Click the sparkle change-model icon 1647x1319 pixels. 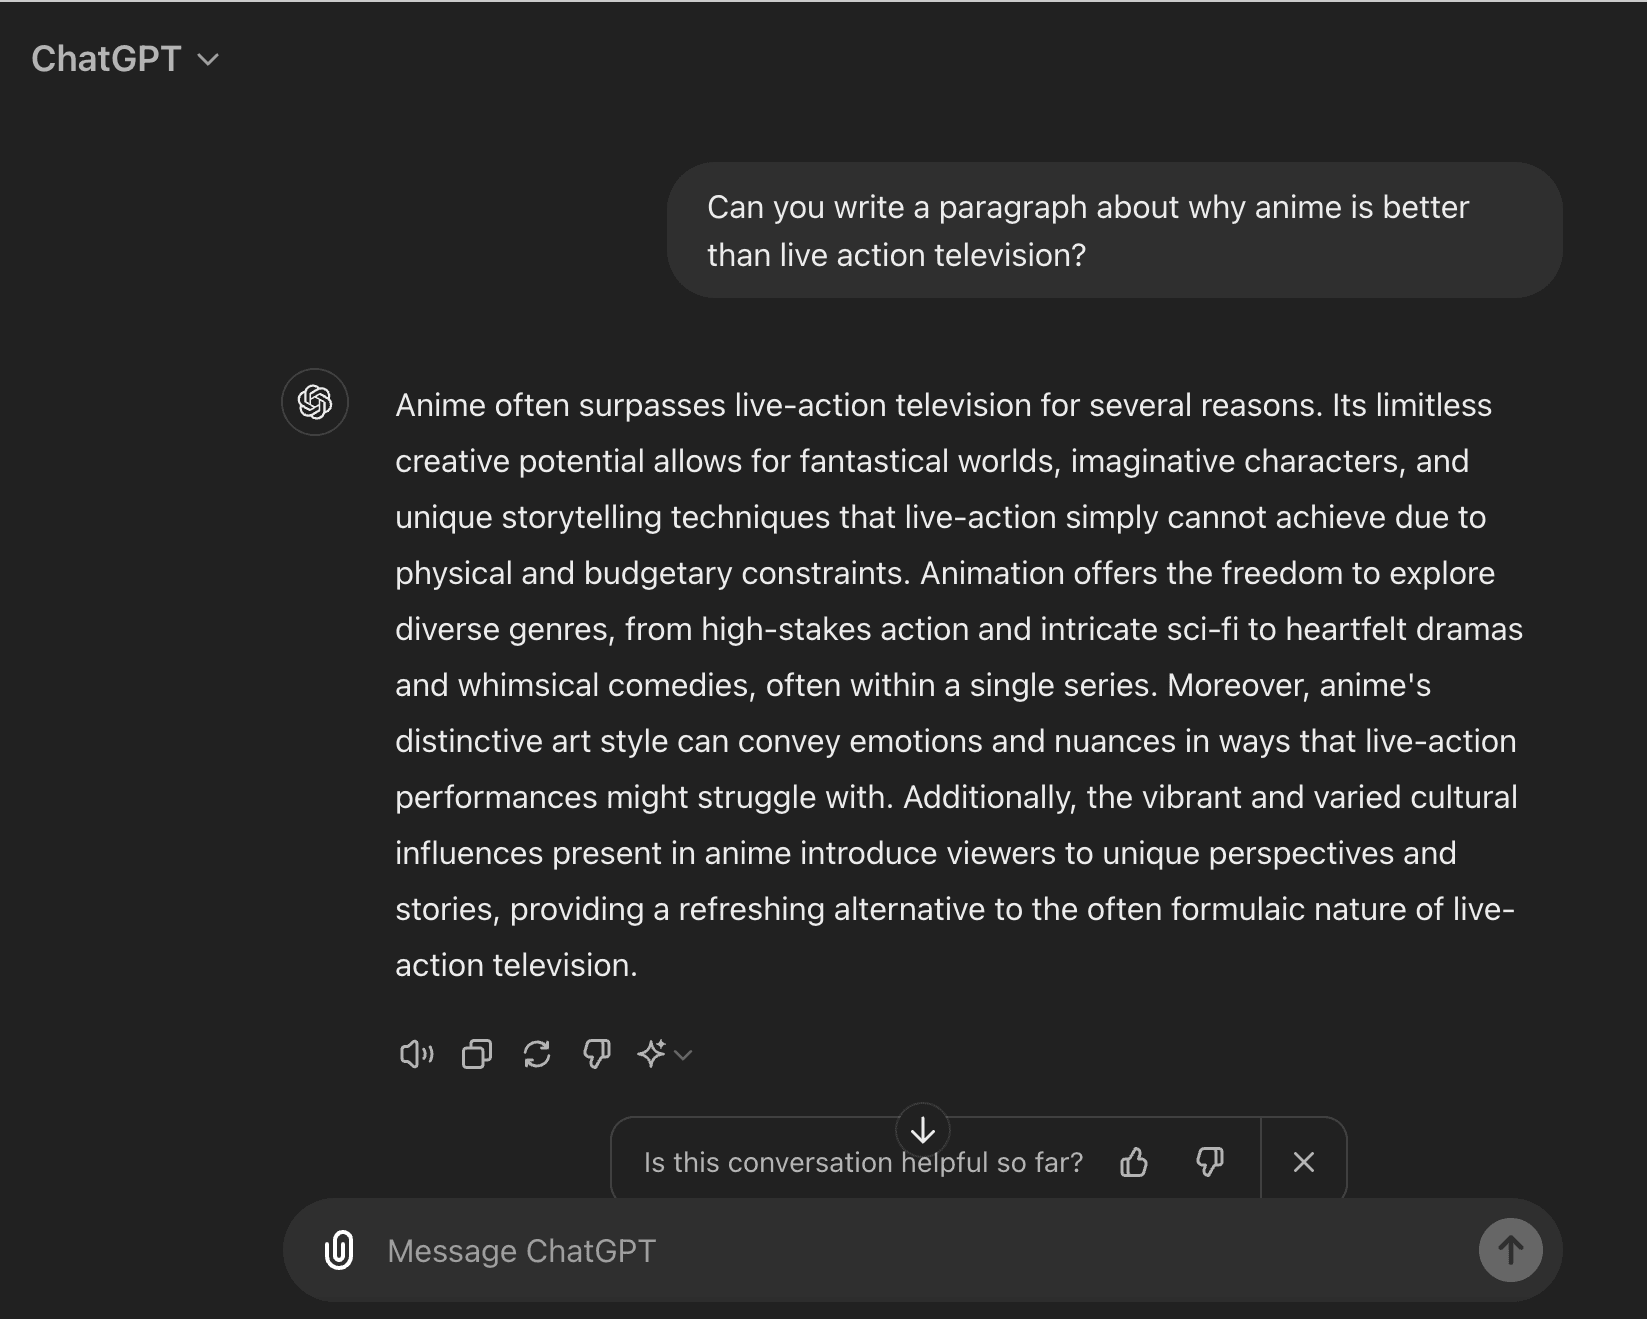(x=652, y=1054)
